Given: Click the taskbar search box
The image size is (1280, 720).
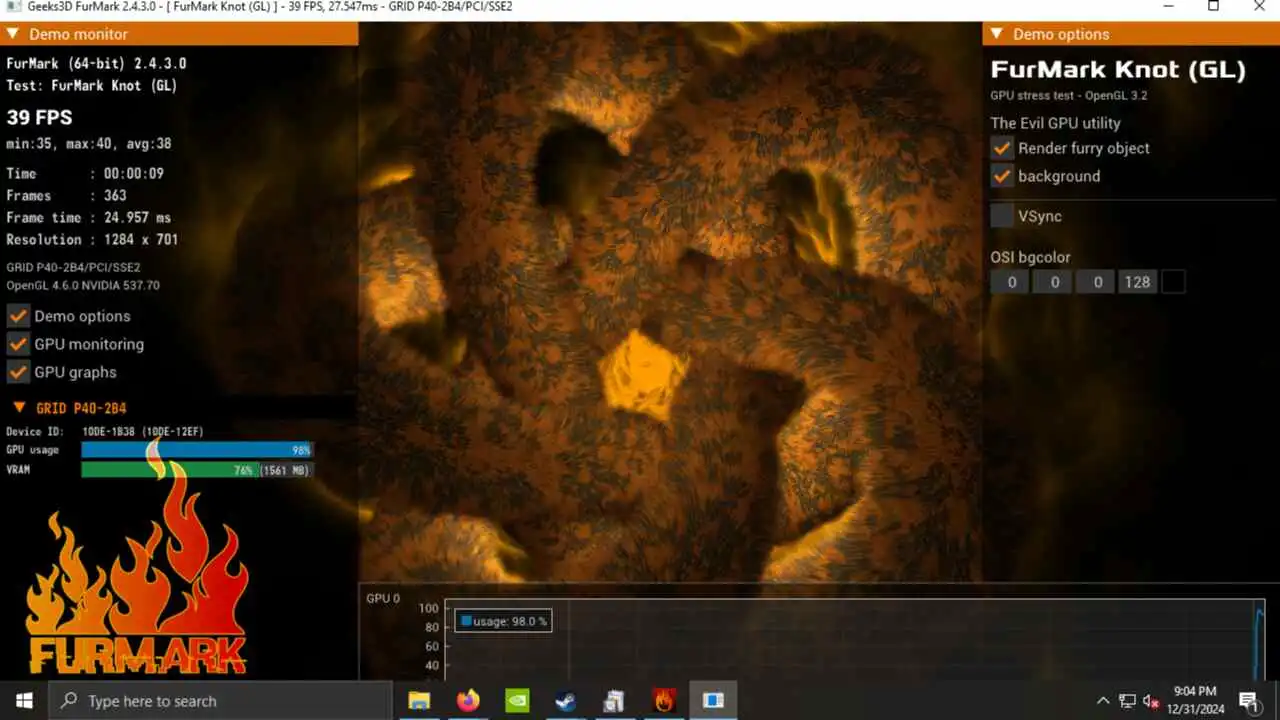Looking at the screenshot, I should point(220,701).
